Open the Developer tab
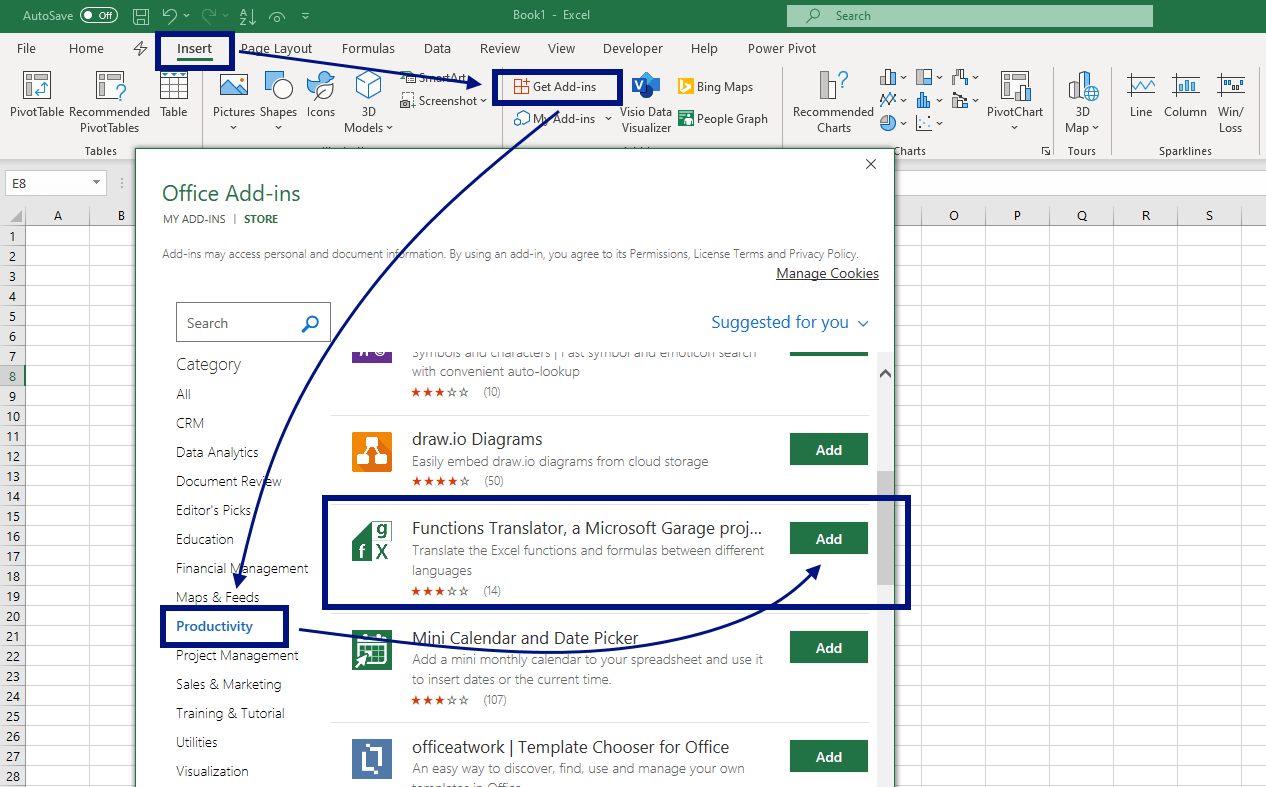 632,48
